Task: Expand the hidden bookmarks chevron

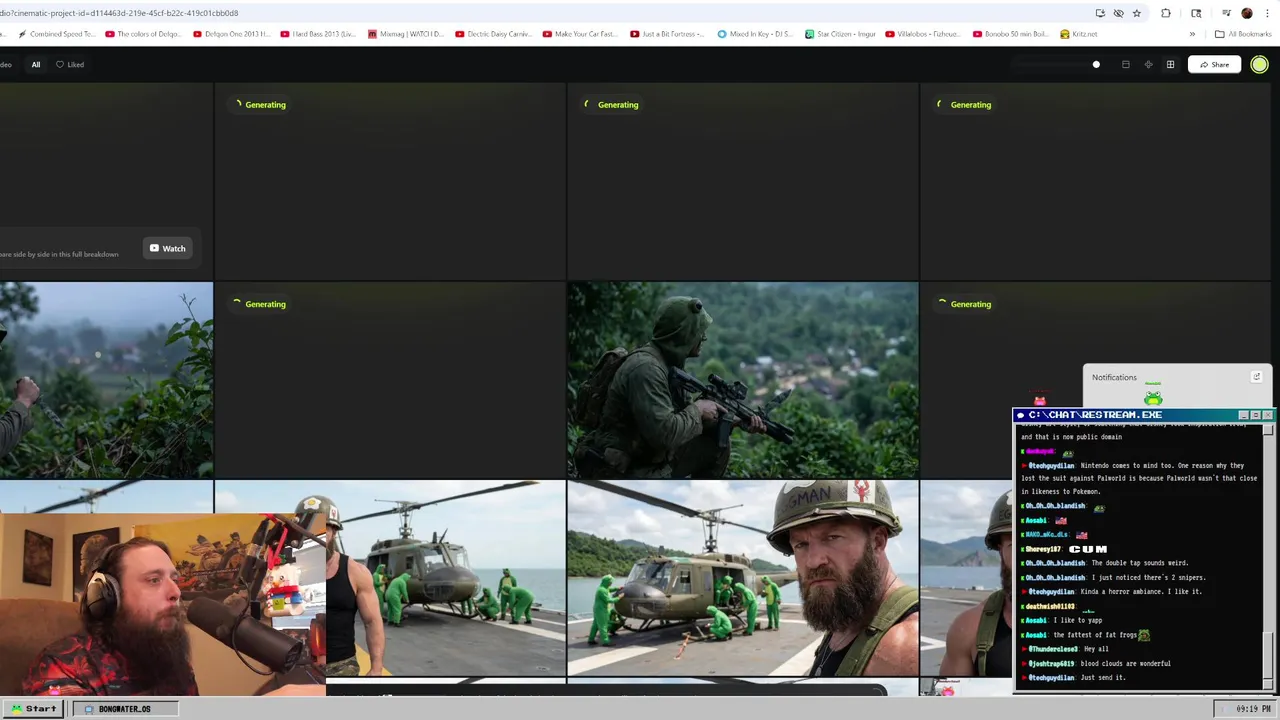Action: pos(1192,34)
